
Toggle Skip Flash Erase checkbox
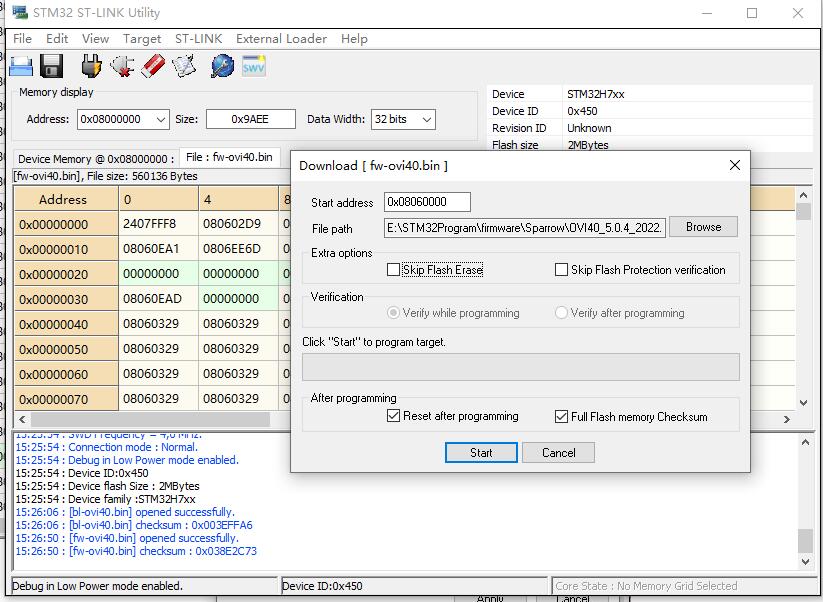point(393,270)
